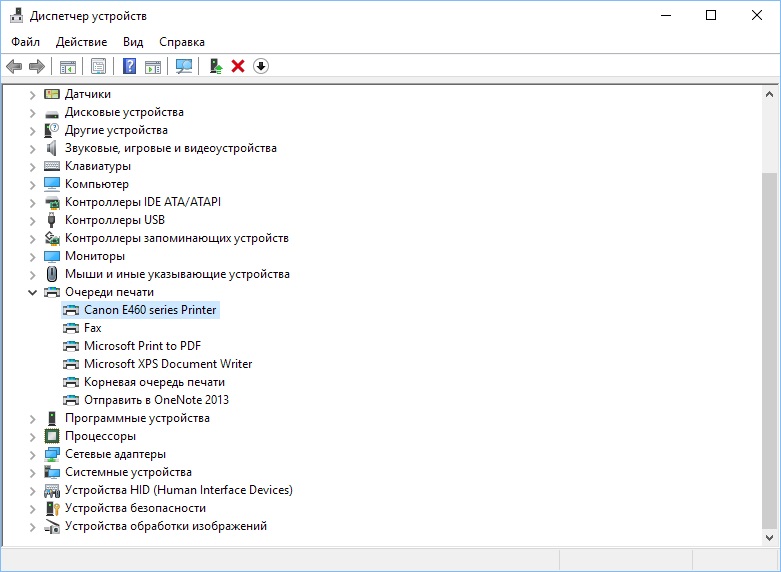
Task: Click the Microsoft XPS Document Writer icon
Action: click(x=71, y=364)
